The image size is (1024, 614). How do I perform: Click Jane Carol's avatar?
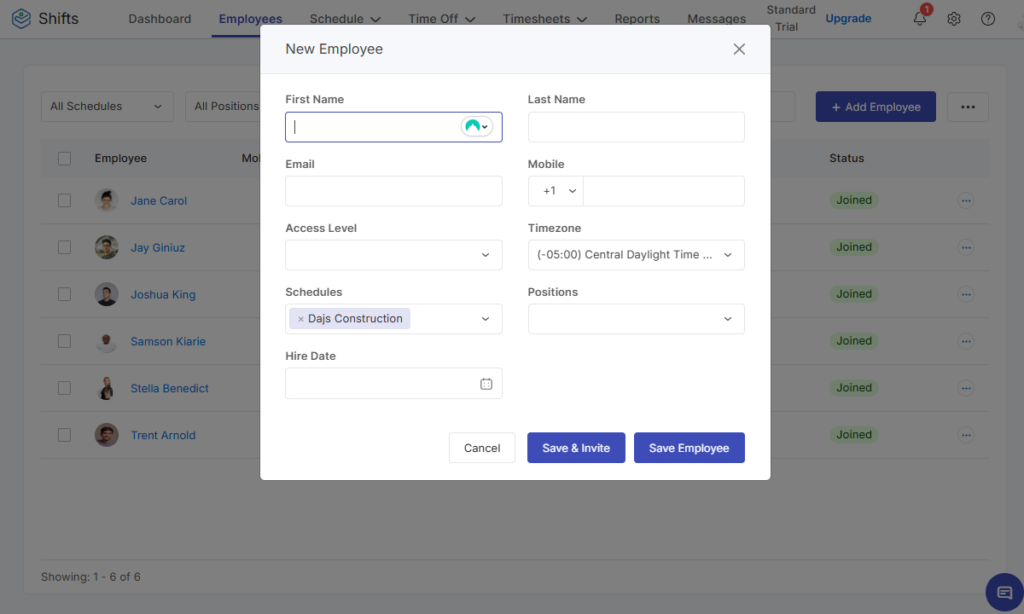point(106,201)
